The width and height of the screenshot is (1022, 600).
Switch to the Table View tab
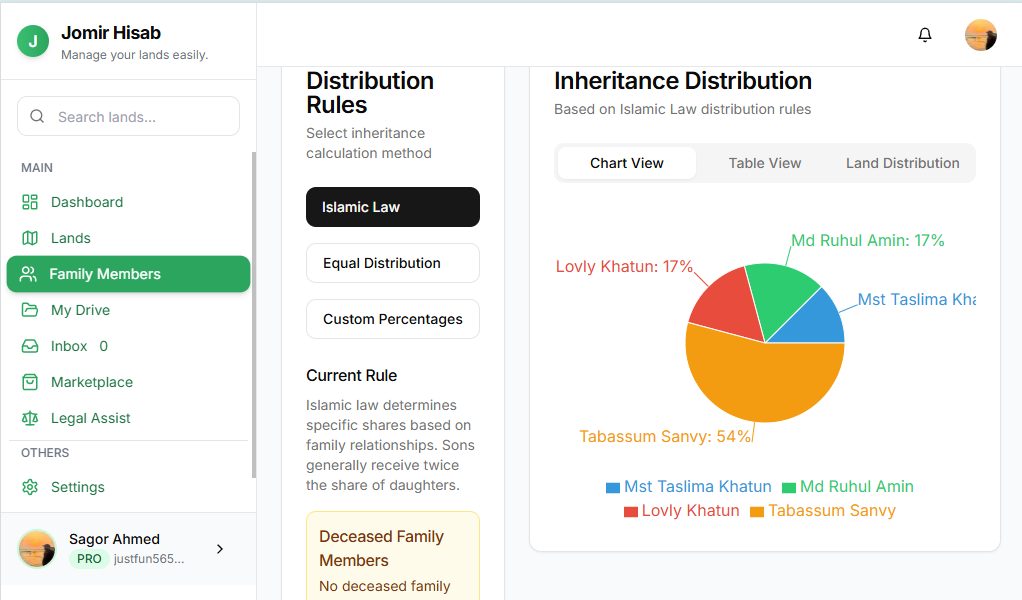pos(764,163)
